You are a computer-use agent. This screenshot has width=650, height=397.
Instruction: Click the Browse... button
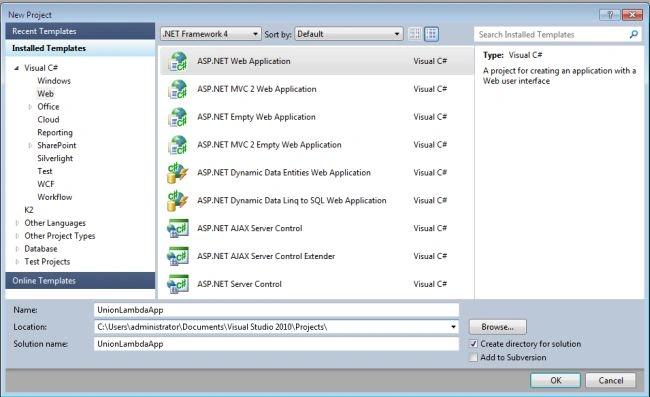point(497,327)
